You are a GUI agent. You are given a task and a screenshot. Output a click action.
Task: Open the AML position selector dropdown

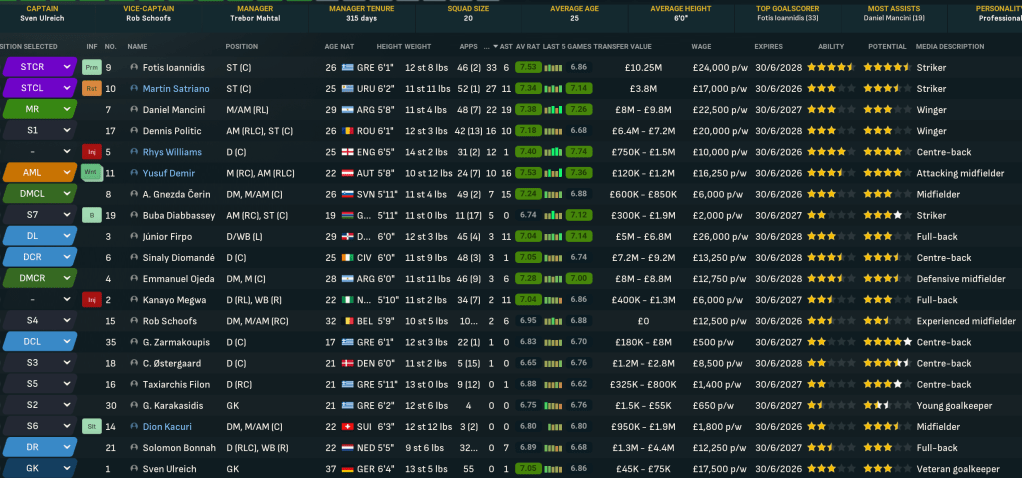pyautogui.click(x=68, y=173)
